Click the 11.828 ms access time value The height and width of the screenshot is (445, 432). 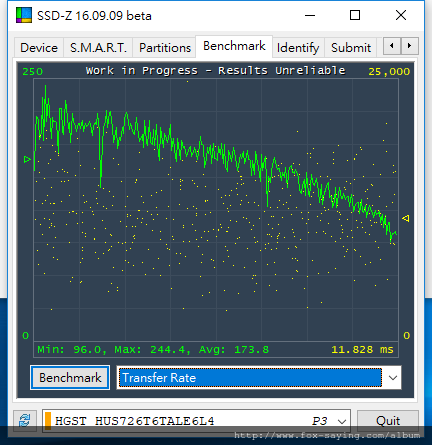362,349
